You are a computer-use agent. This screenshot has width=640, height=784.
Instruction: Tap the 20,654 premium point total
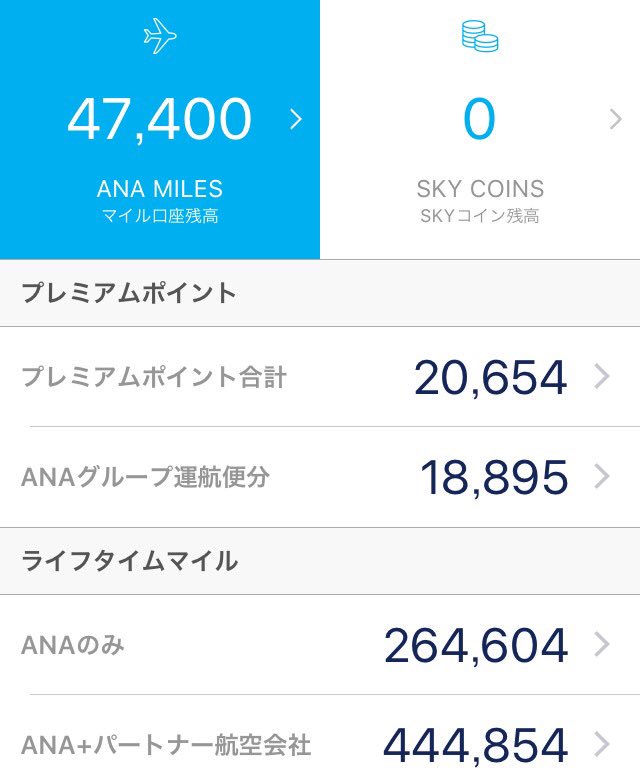pos(490,378)
